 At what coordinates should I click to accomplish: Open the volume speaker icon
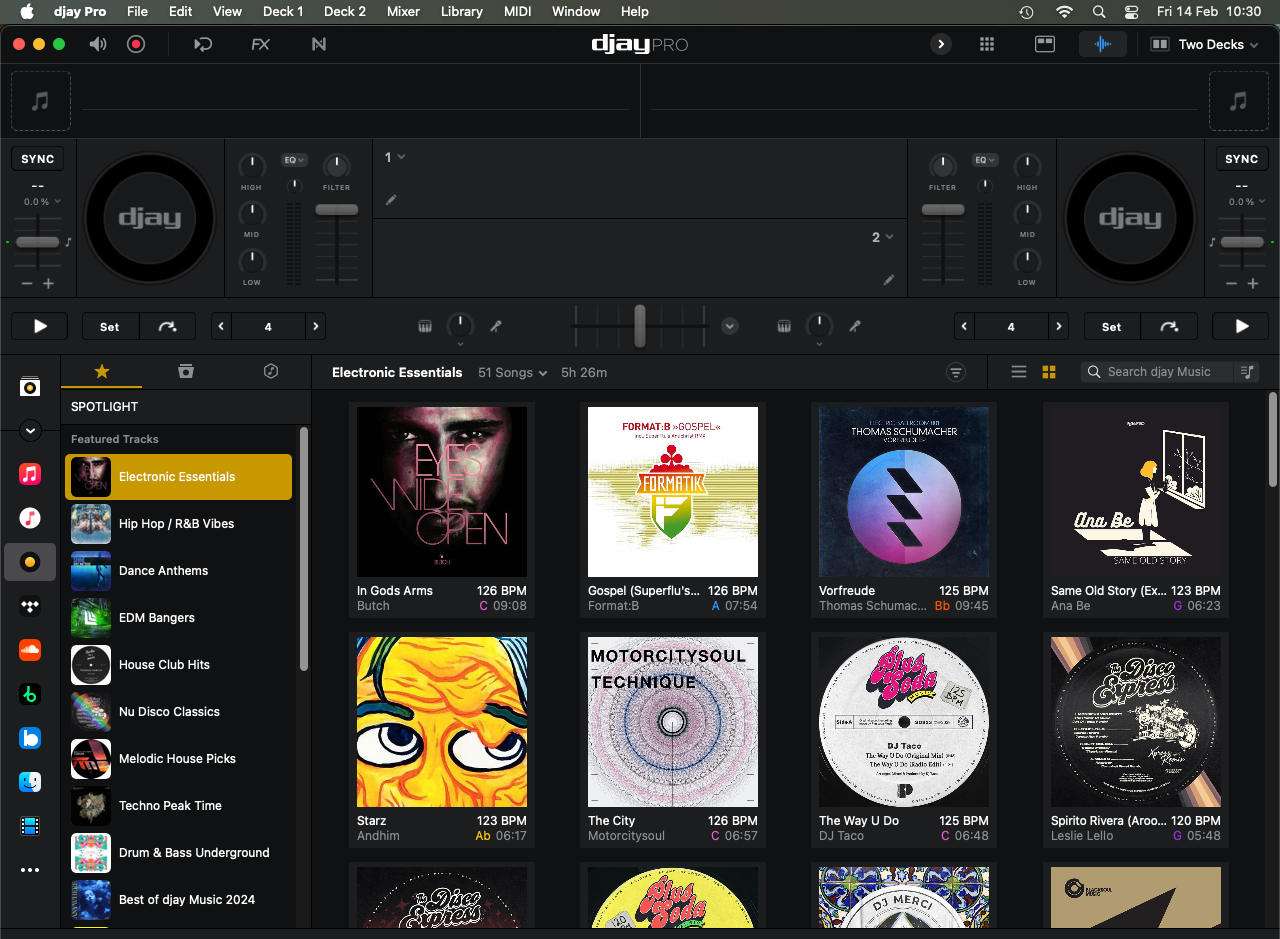pos(98,44)
